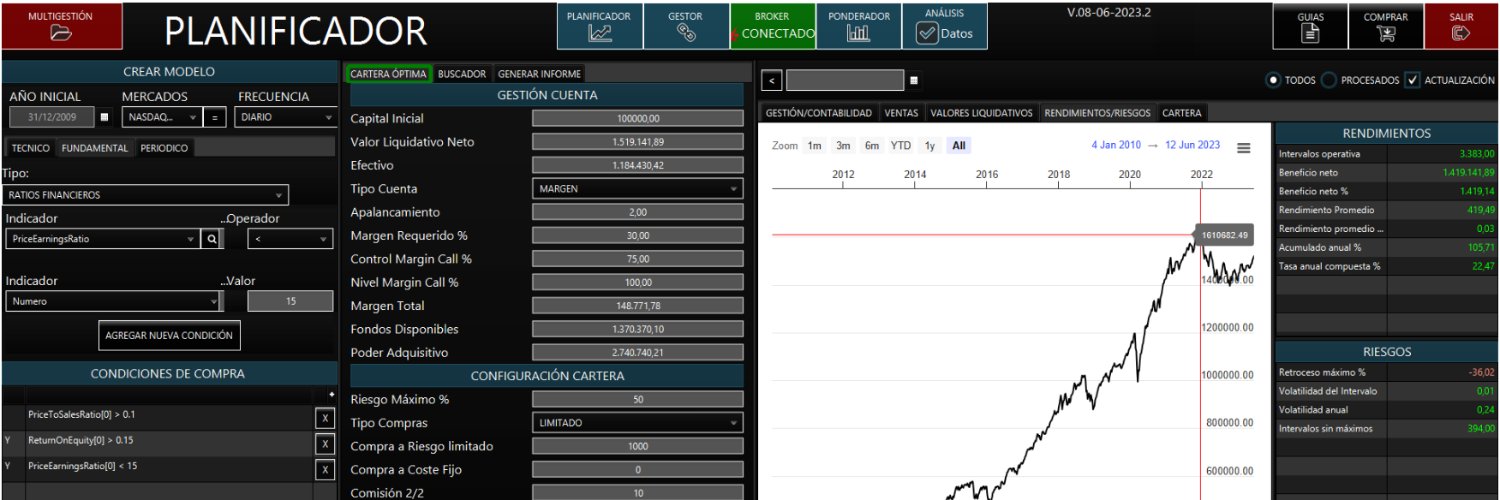Viewport: 1500px width, 500px height.
Task: Open the Gestor module
Action: pos(685,26)
